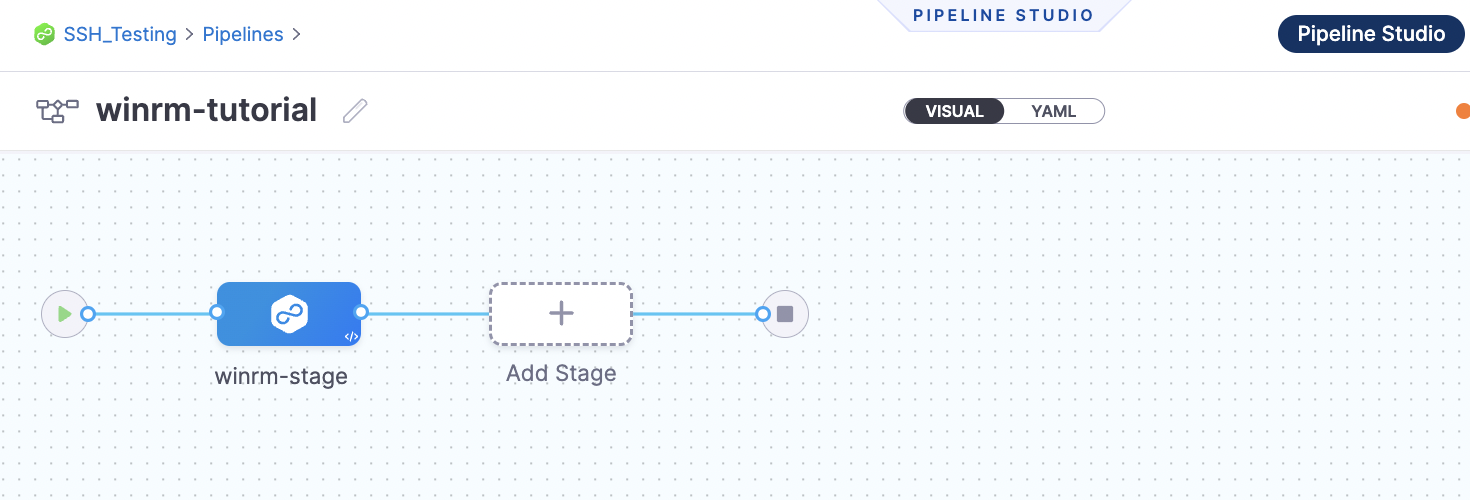Screen dimensions: 1470x500
Task: Go to the Pipelines breadcrumb link
Action: 243,34
